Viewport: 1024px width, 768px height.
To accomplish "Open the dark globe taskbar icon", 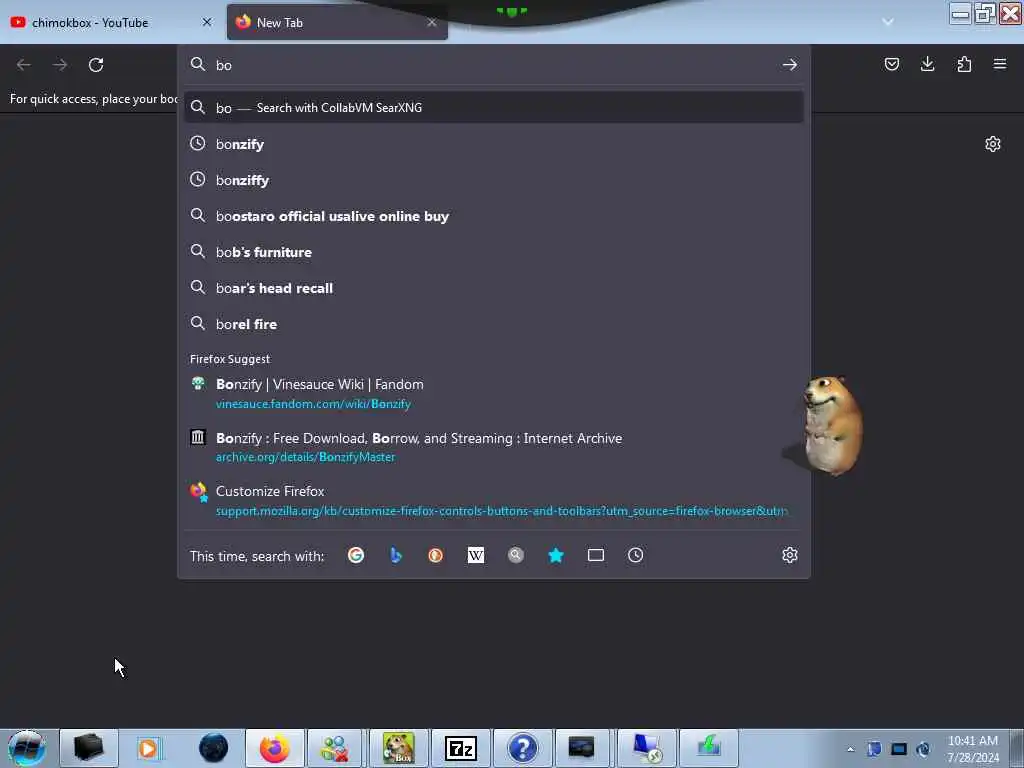I will 213,748.
